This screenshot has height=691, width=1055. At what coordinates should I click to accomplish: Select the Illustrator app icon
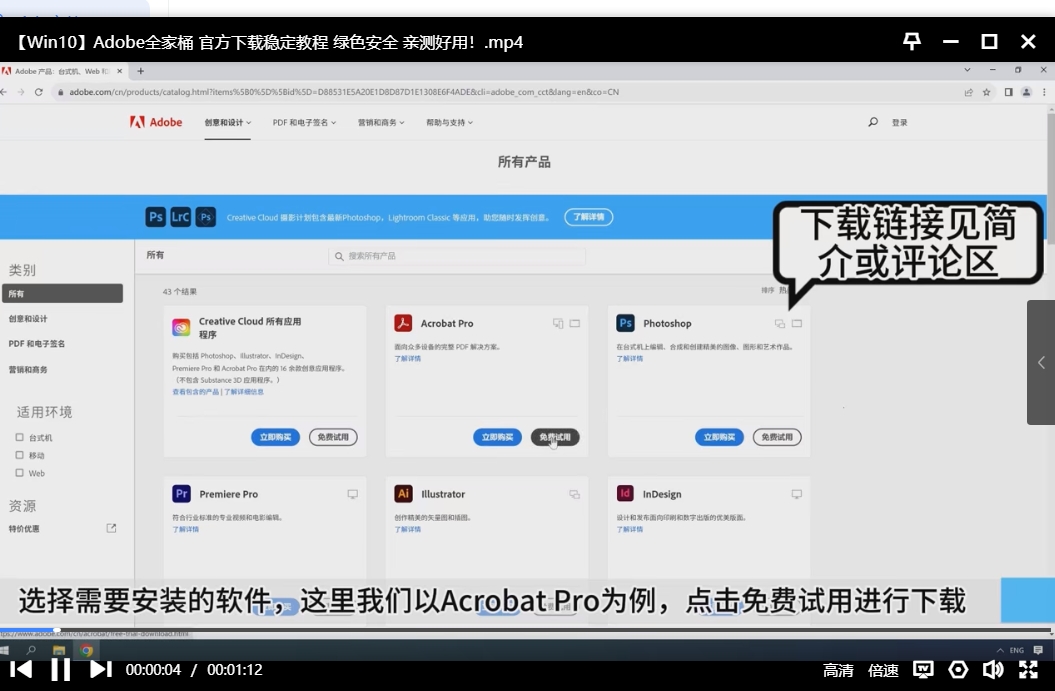(x=404, y=493)
